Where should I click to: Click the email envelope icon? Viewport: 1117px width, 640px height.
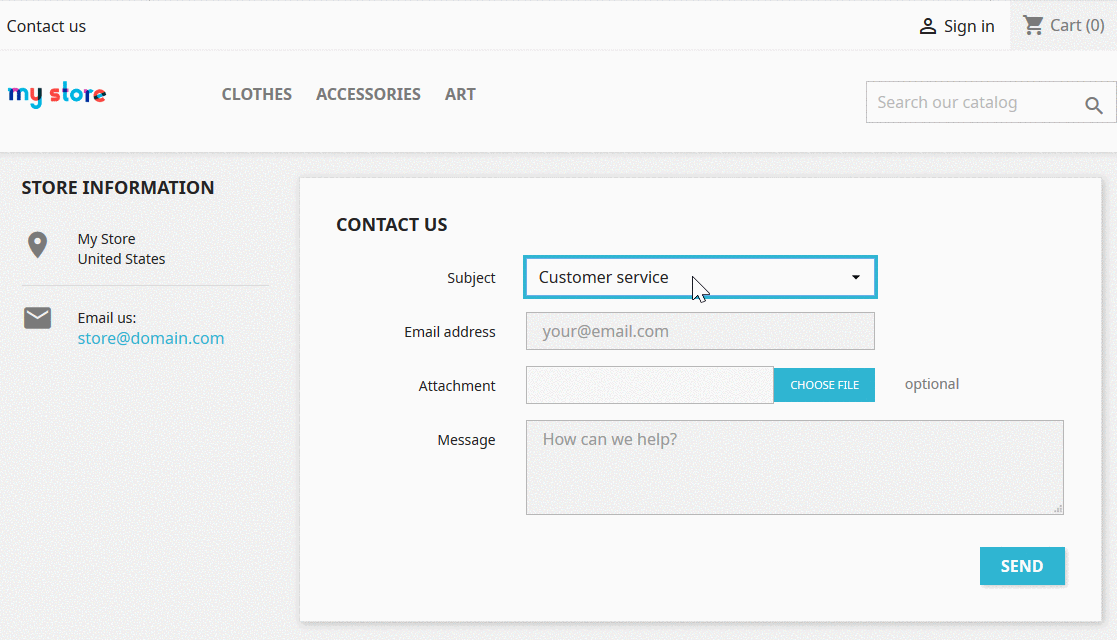point(38,318)
